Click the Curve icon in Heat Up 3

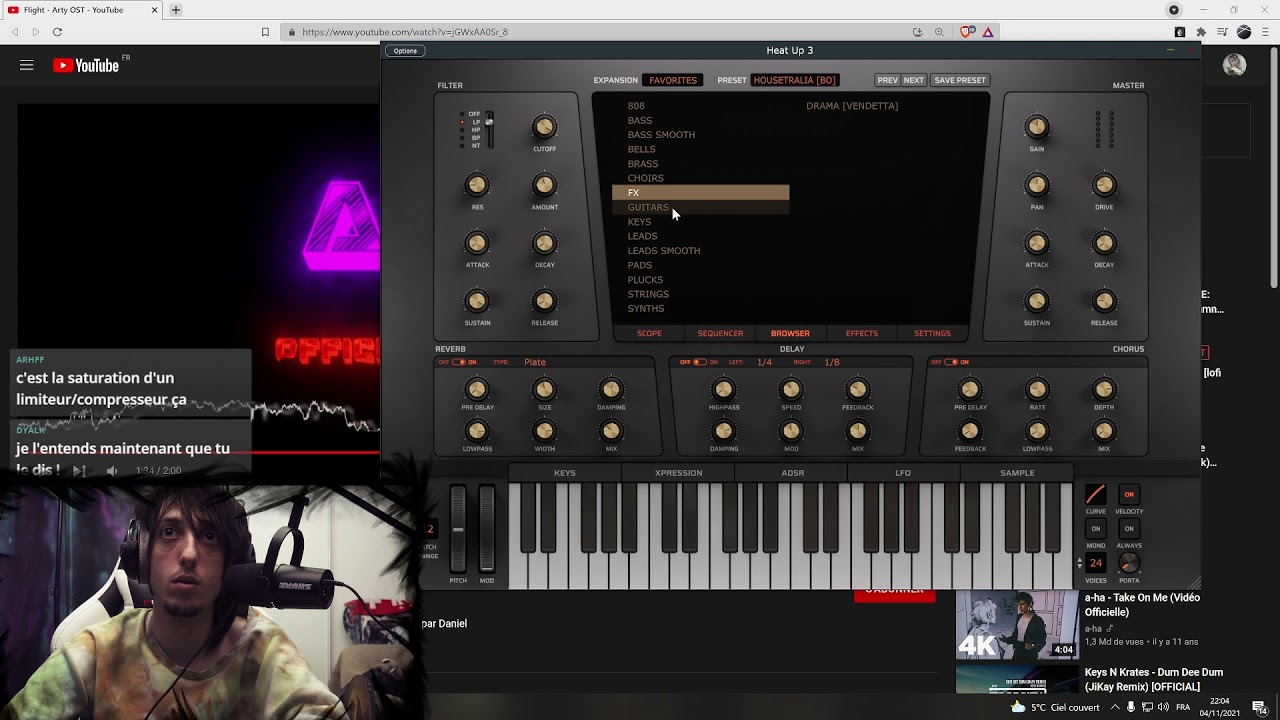pos(1096,494)
